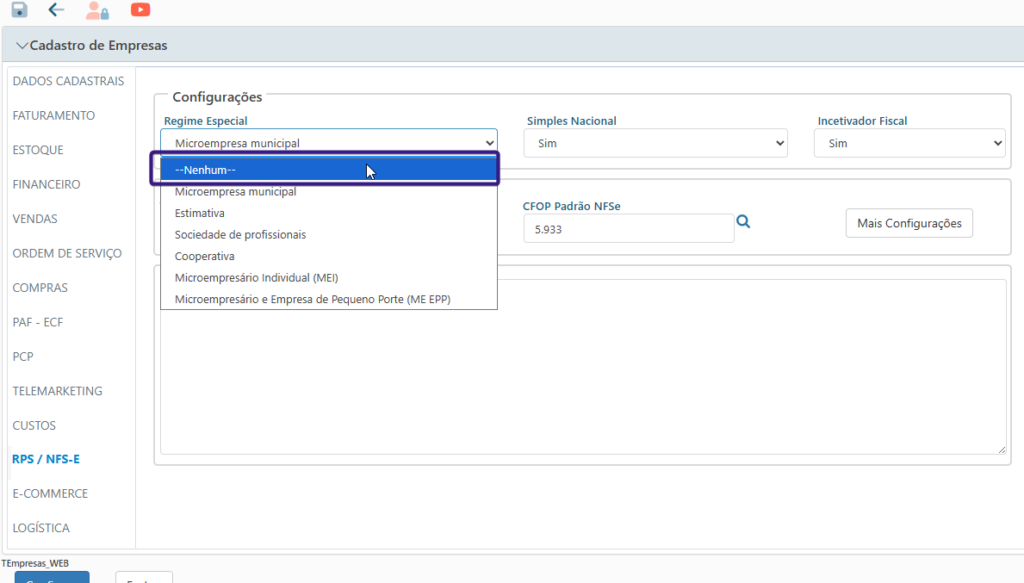
Task: Open the E-Commerce sidebar tab
Action: point(50,494)
